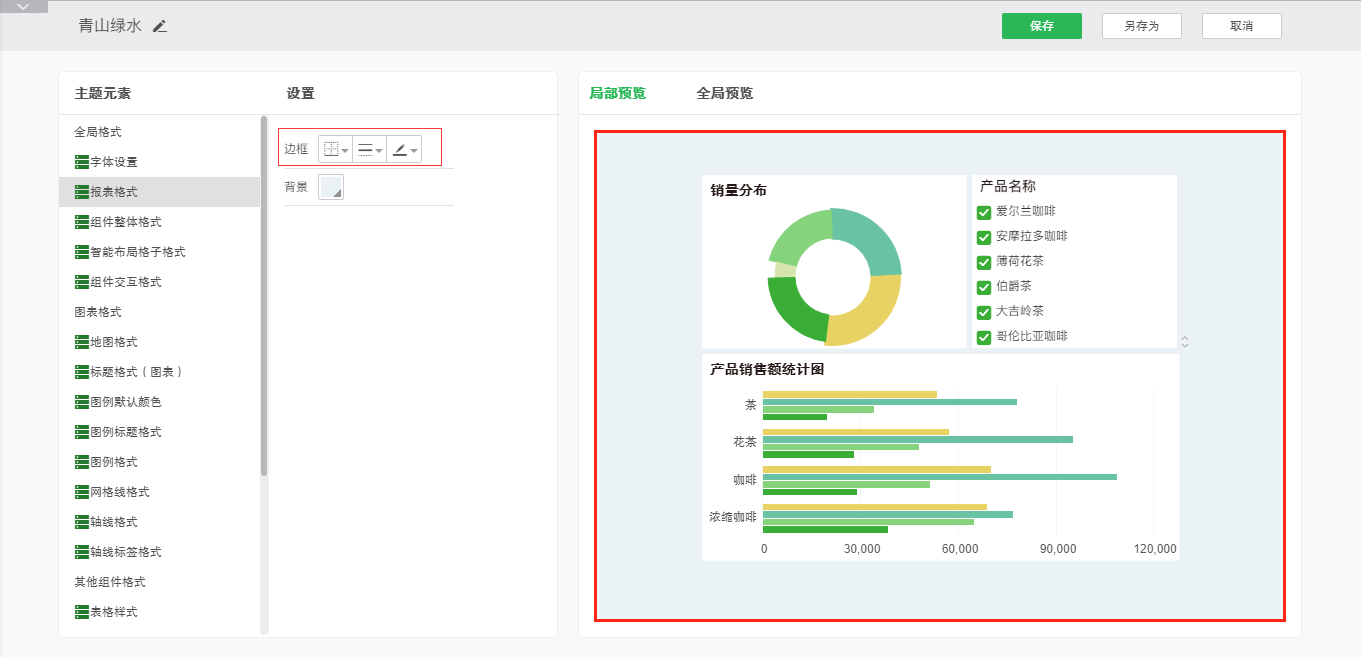
Task: Toggle the 大吉岭茶 checkbox
Action: 984,312
